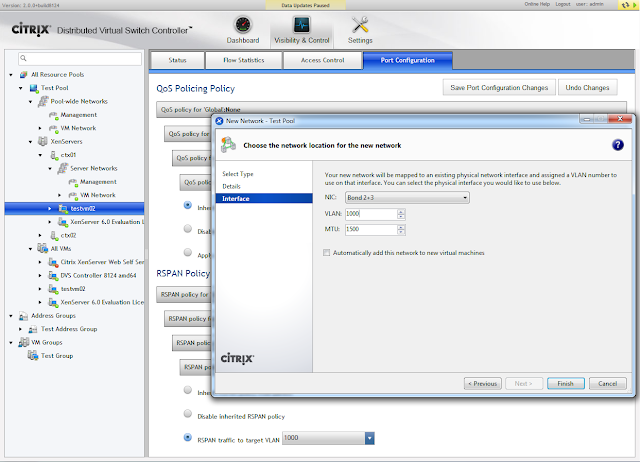The image size is (640, 462).
Task: Select testvm02 icon under All VMs
Action: 53,289
